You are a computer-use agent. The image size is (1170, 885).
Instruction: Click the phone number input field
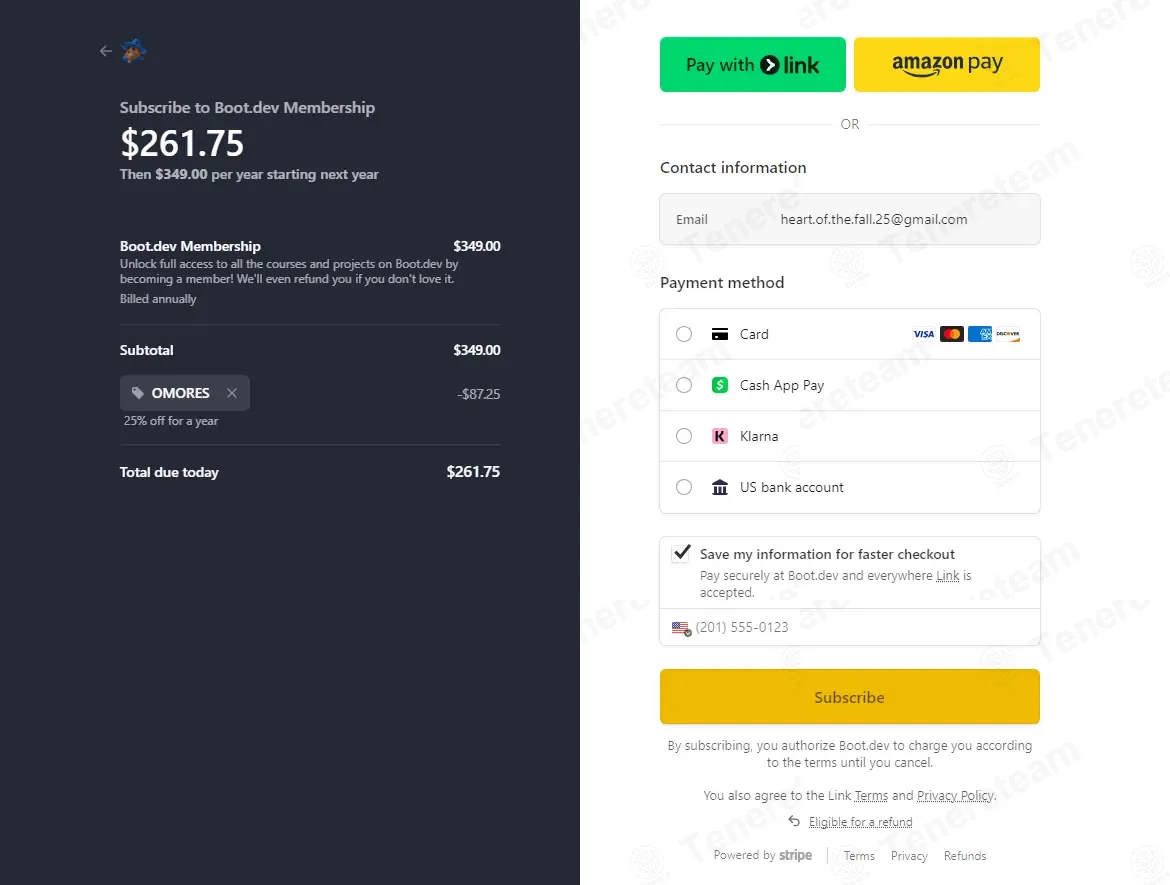tap(860, 627)
